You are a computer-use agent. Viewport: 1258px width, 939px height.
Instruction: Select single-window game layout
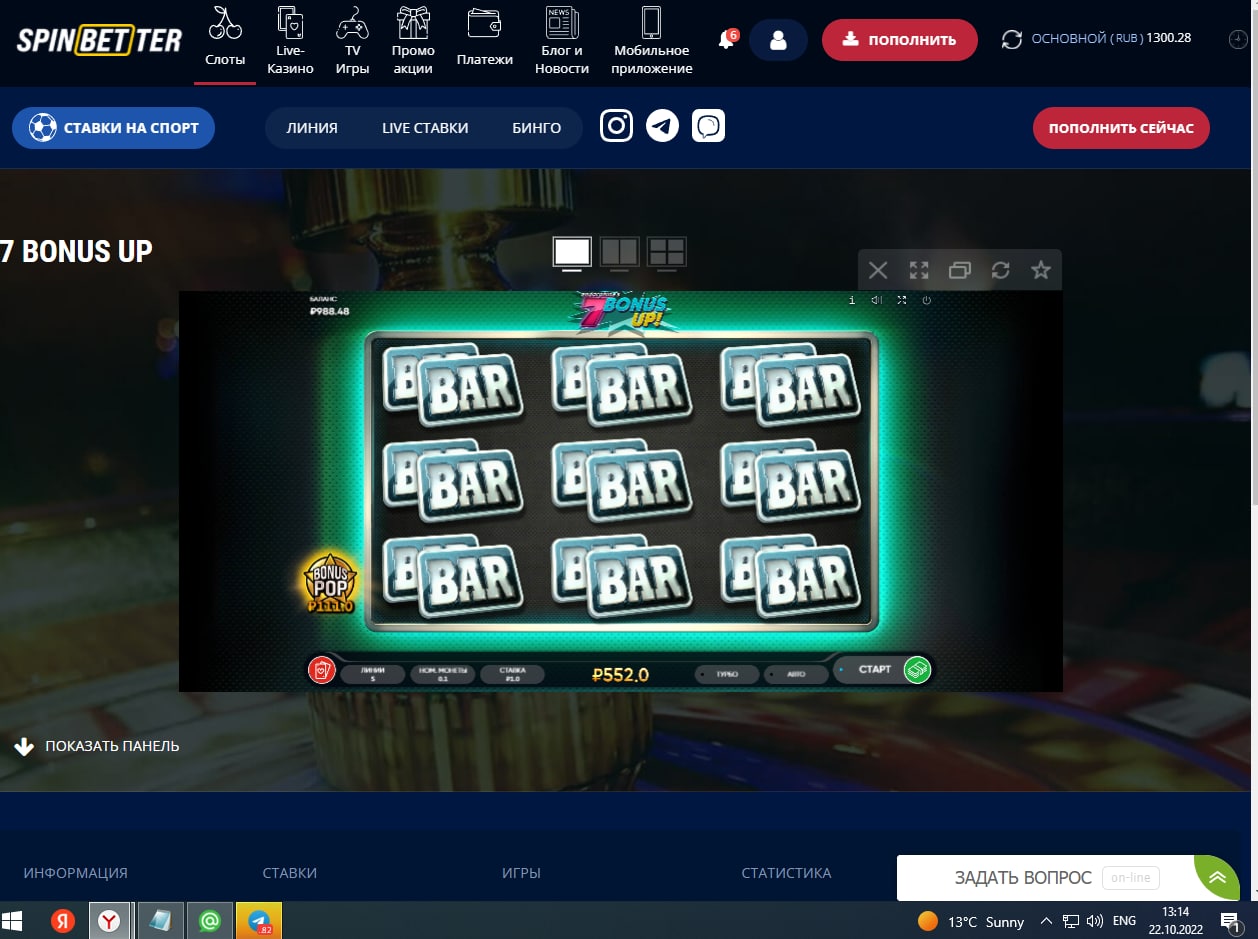click(572, 252)
